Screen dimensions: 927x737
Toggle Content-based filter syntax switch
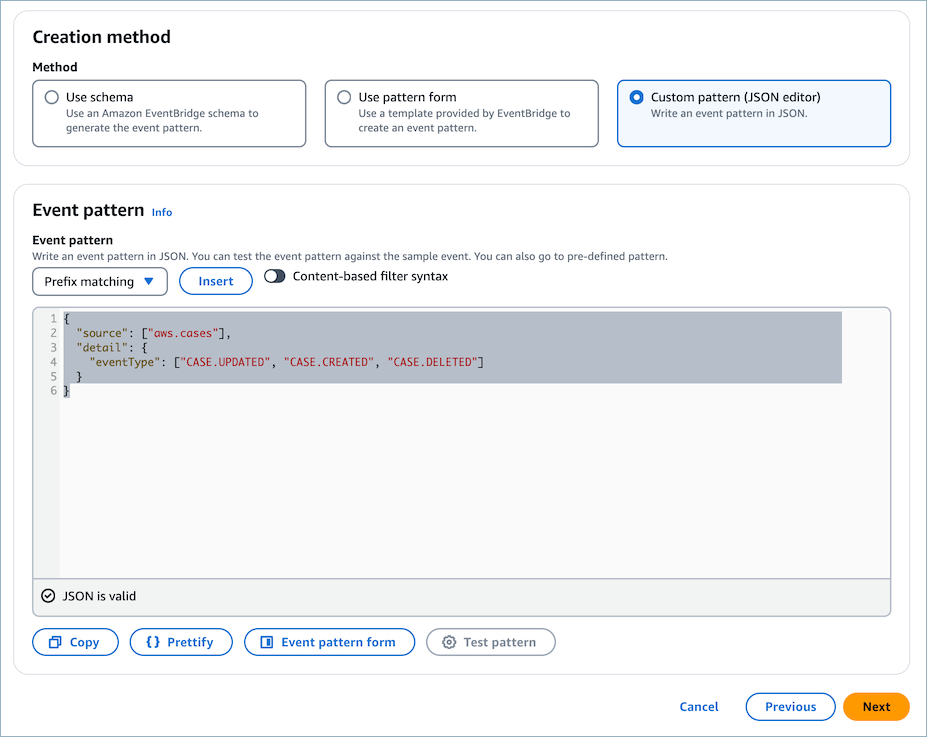point(274,276)
